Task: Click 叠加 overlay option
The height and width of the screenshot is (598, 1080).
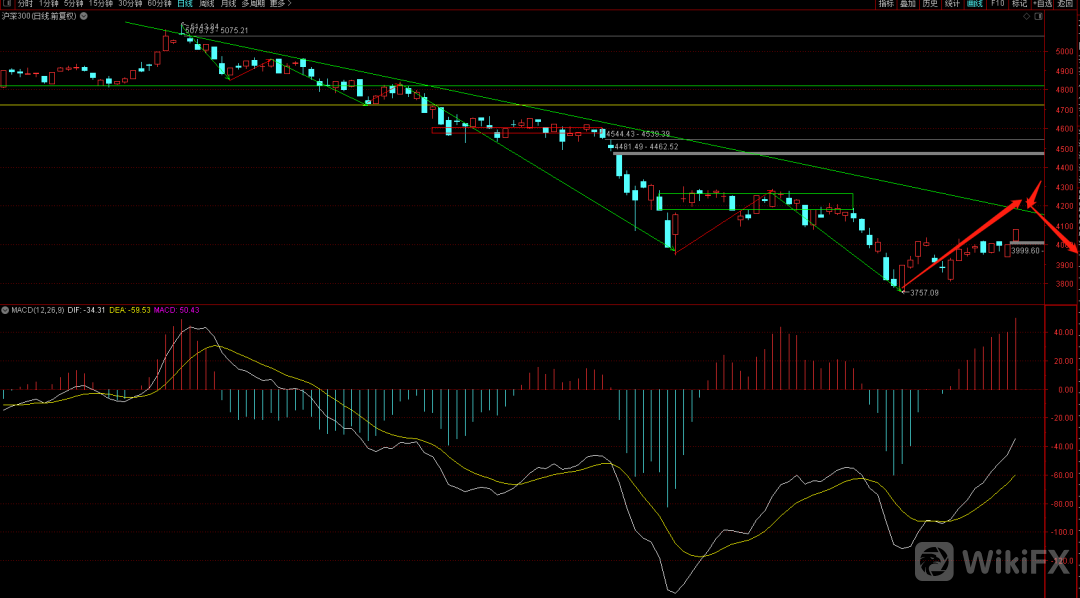Action: coord(907,4)
